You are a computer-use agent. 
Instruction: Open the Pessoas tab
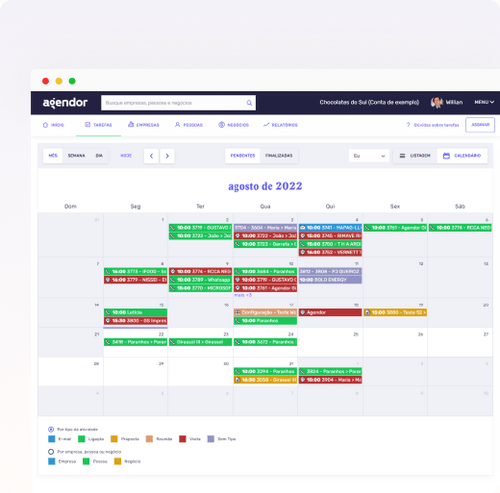point(189,125)
